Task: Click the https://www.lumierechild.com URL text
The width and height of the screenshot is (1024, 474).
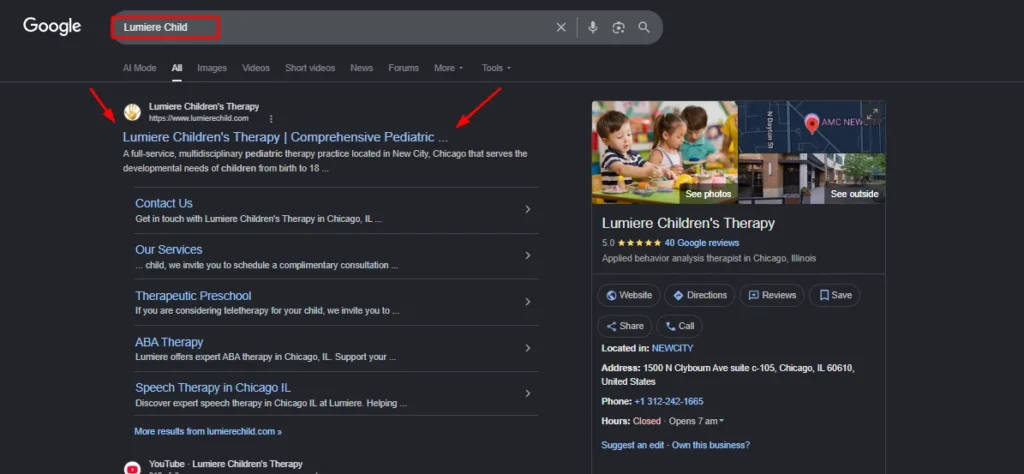Action: (x=199, y=119)
